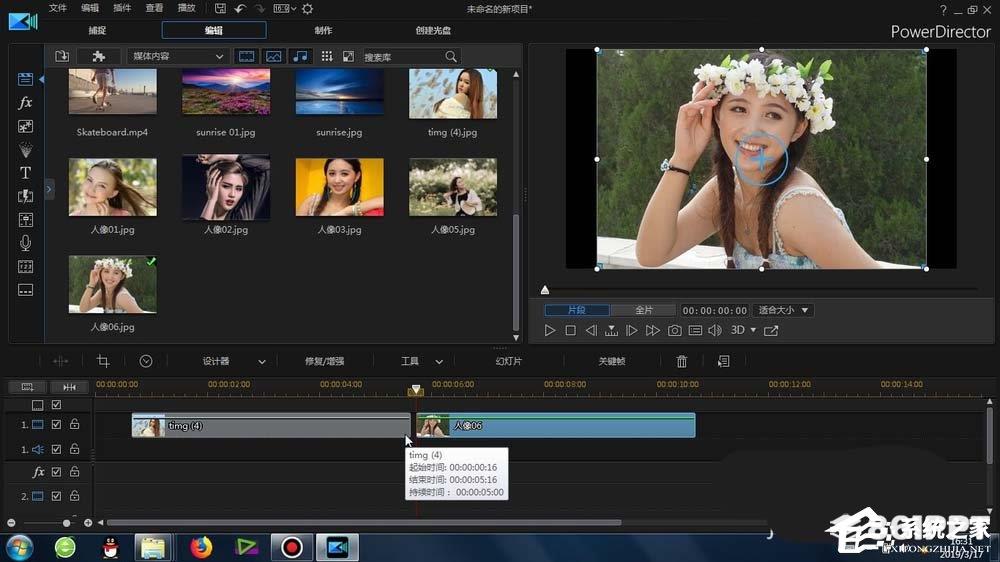Lock the fx track
1000x562 pixels.
coord(75,471)
